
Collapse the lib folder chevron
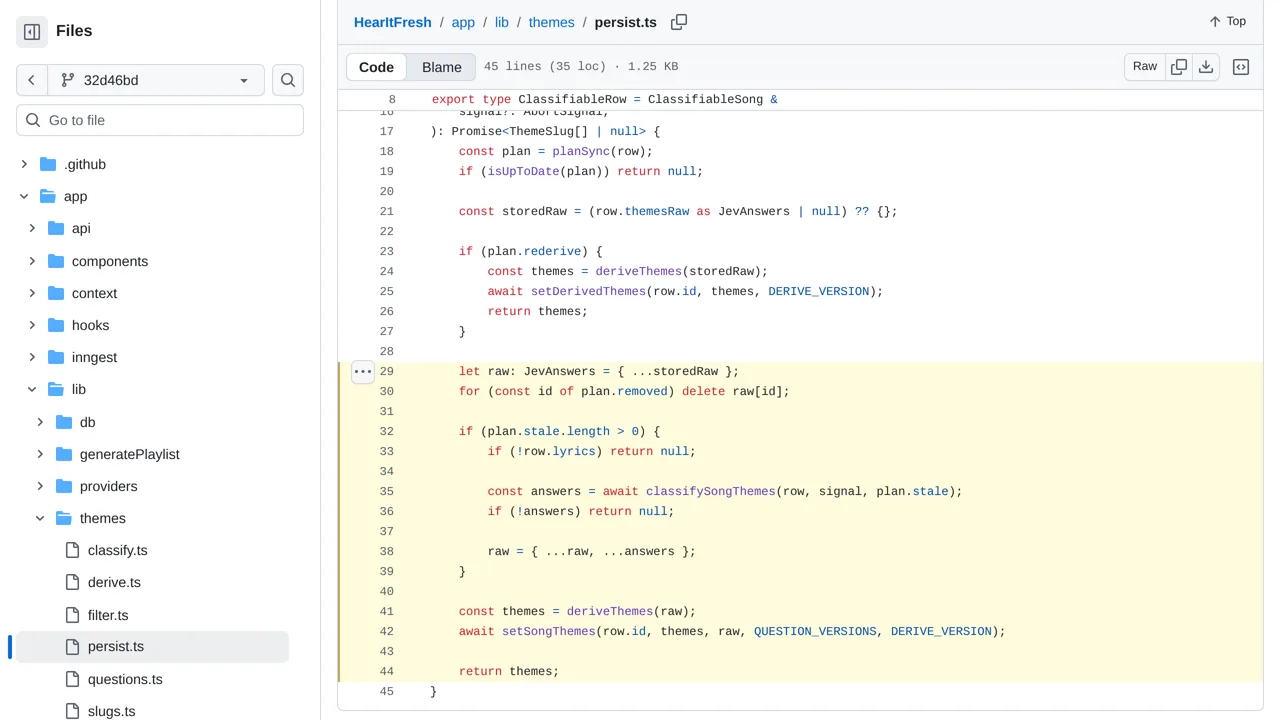tap(32, 390)
